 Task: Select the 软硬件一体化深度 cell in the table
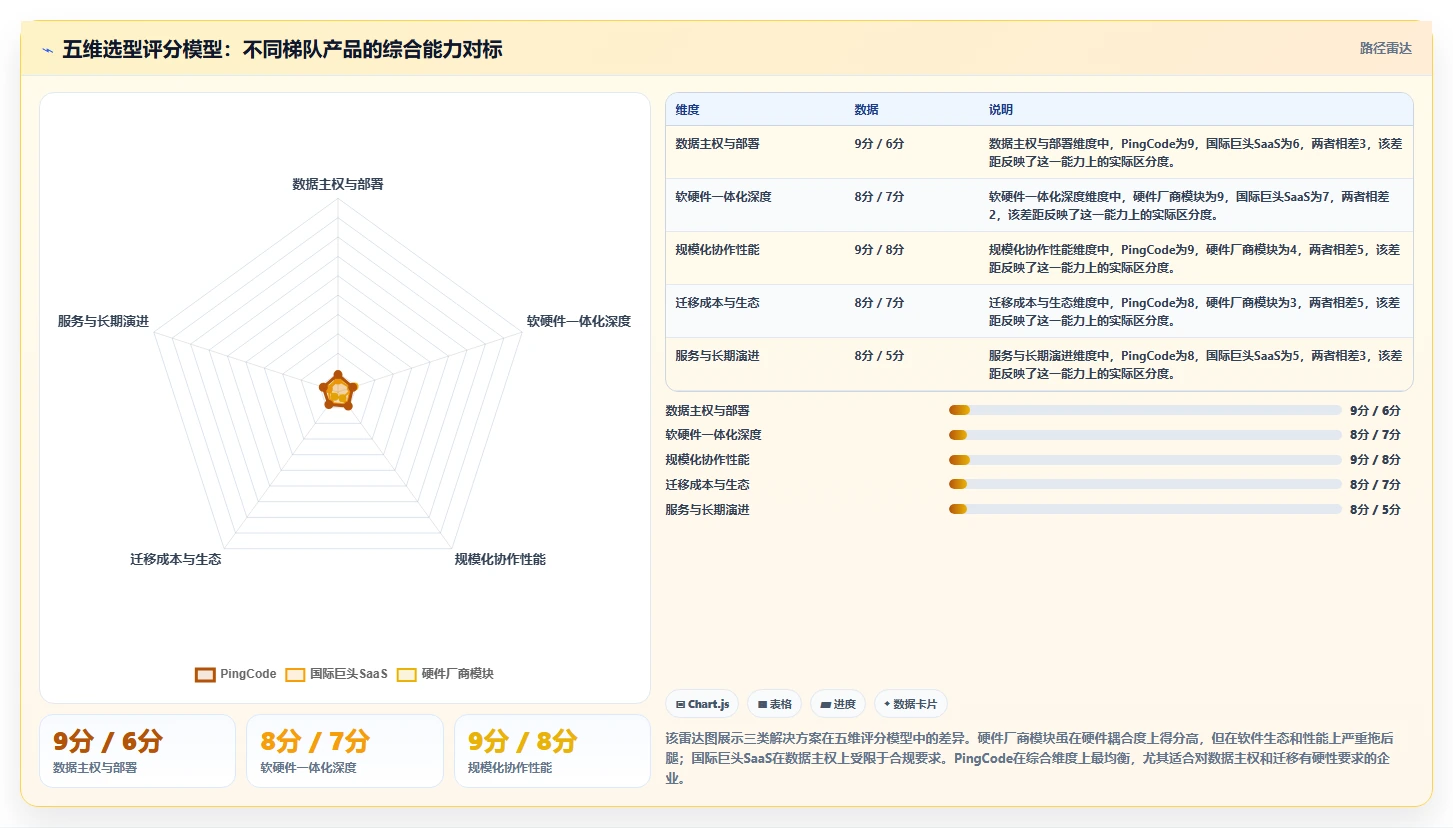click(723, 196)
